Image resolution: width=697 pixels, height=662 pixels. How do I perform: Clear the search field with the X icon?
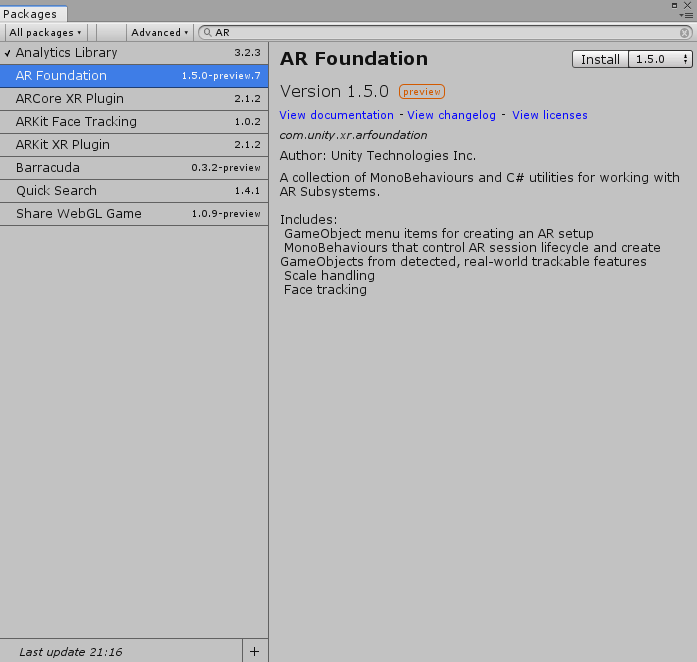click(x=685, y=32)
